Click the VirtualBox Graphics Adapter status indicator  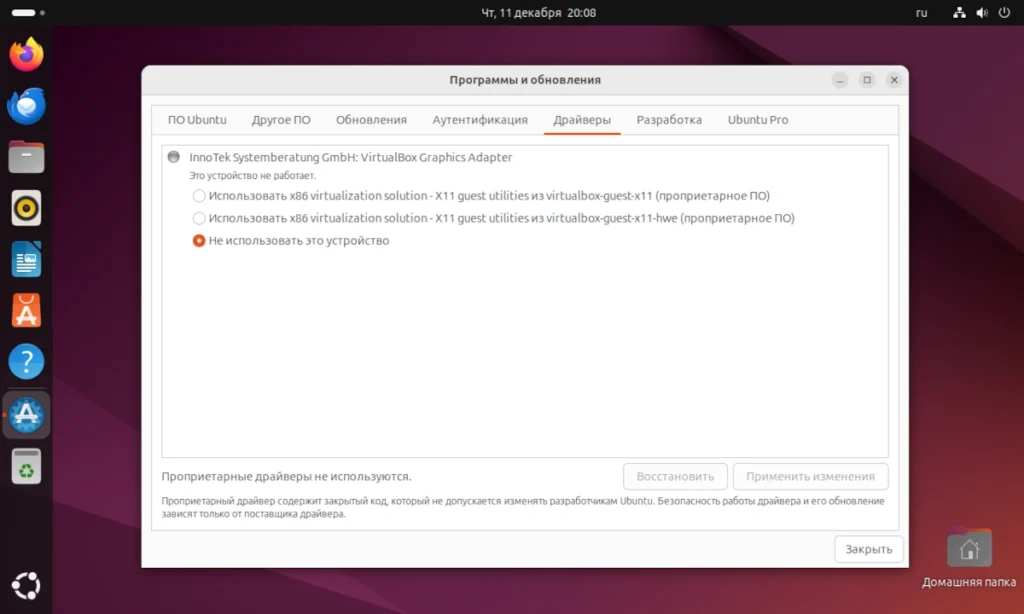point(174,157)
